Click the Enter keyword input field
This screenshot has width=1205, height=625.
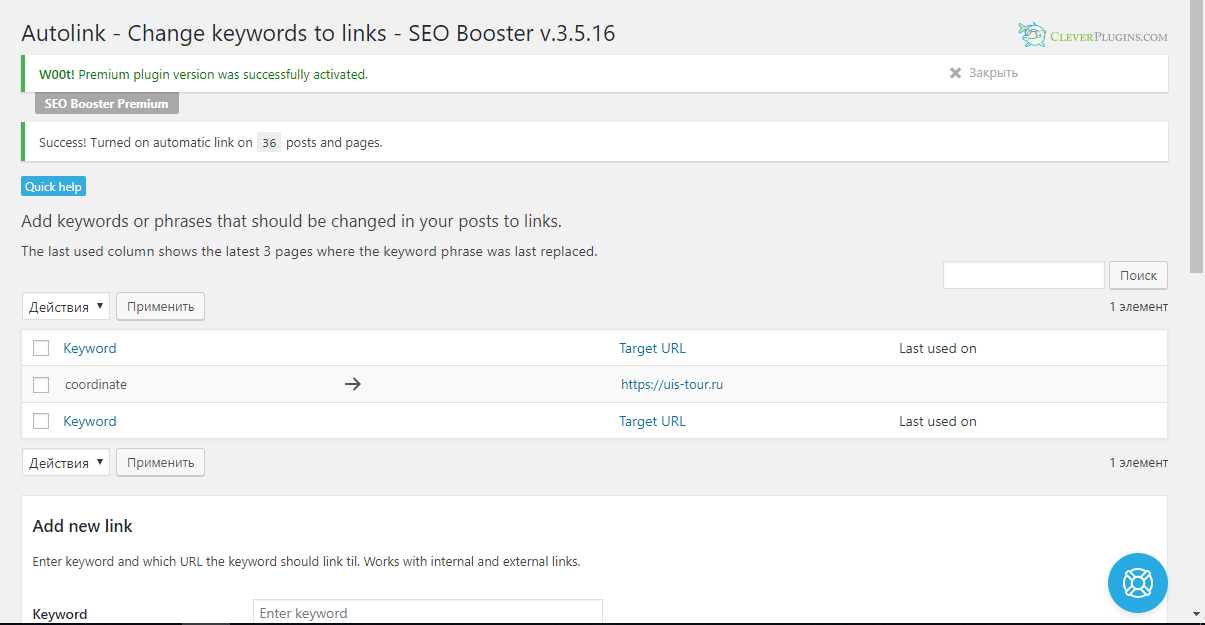(428, 612)
